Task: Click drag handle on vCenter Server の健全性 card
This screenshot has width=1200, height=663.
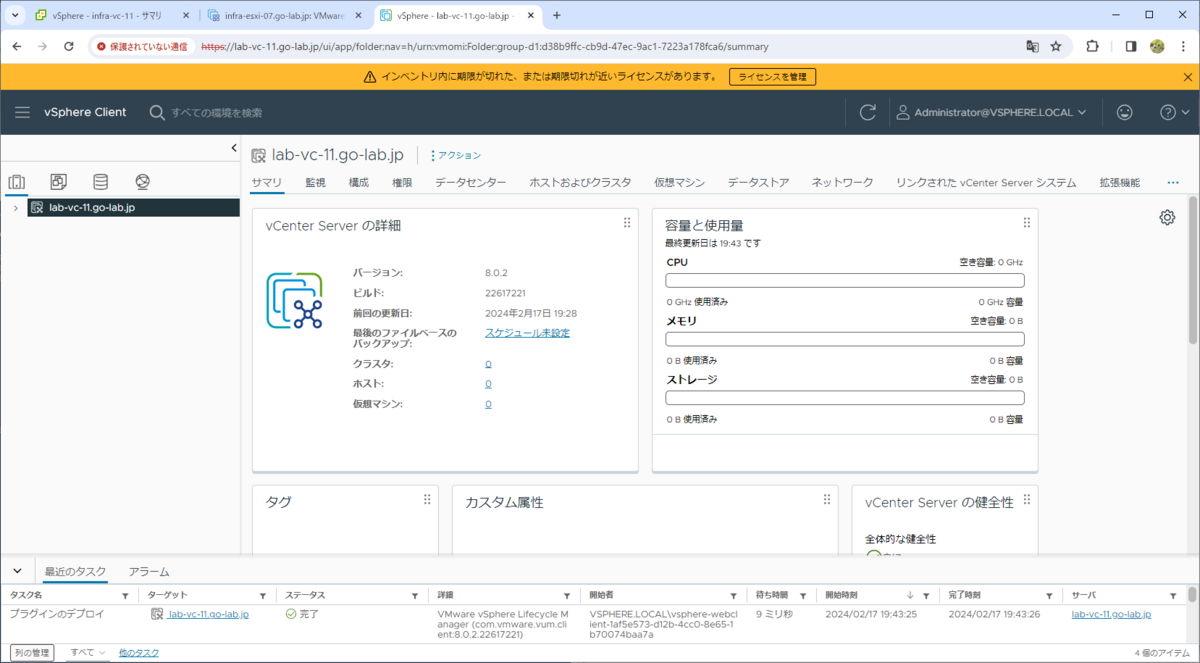Action: [x=1027, y=499]
